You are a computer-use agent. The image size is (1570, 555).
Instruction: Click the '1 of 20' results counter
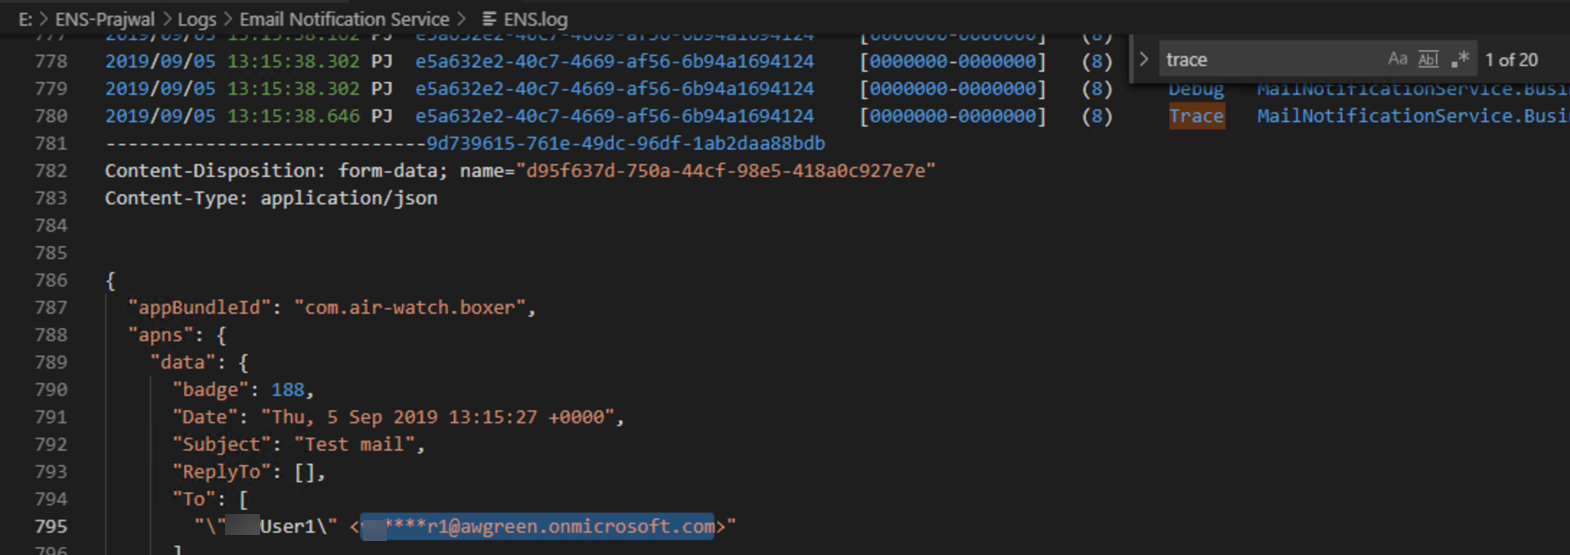[x=1511, y=60]
